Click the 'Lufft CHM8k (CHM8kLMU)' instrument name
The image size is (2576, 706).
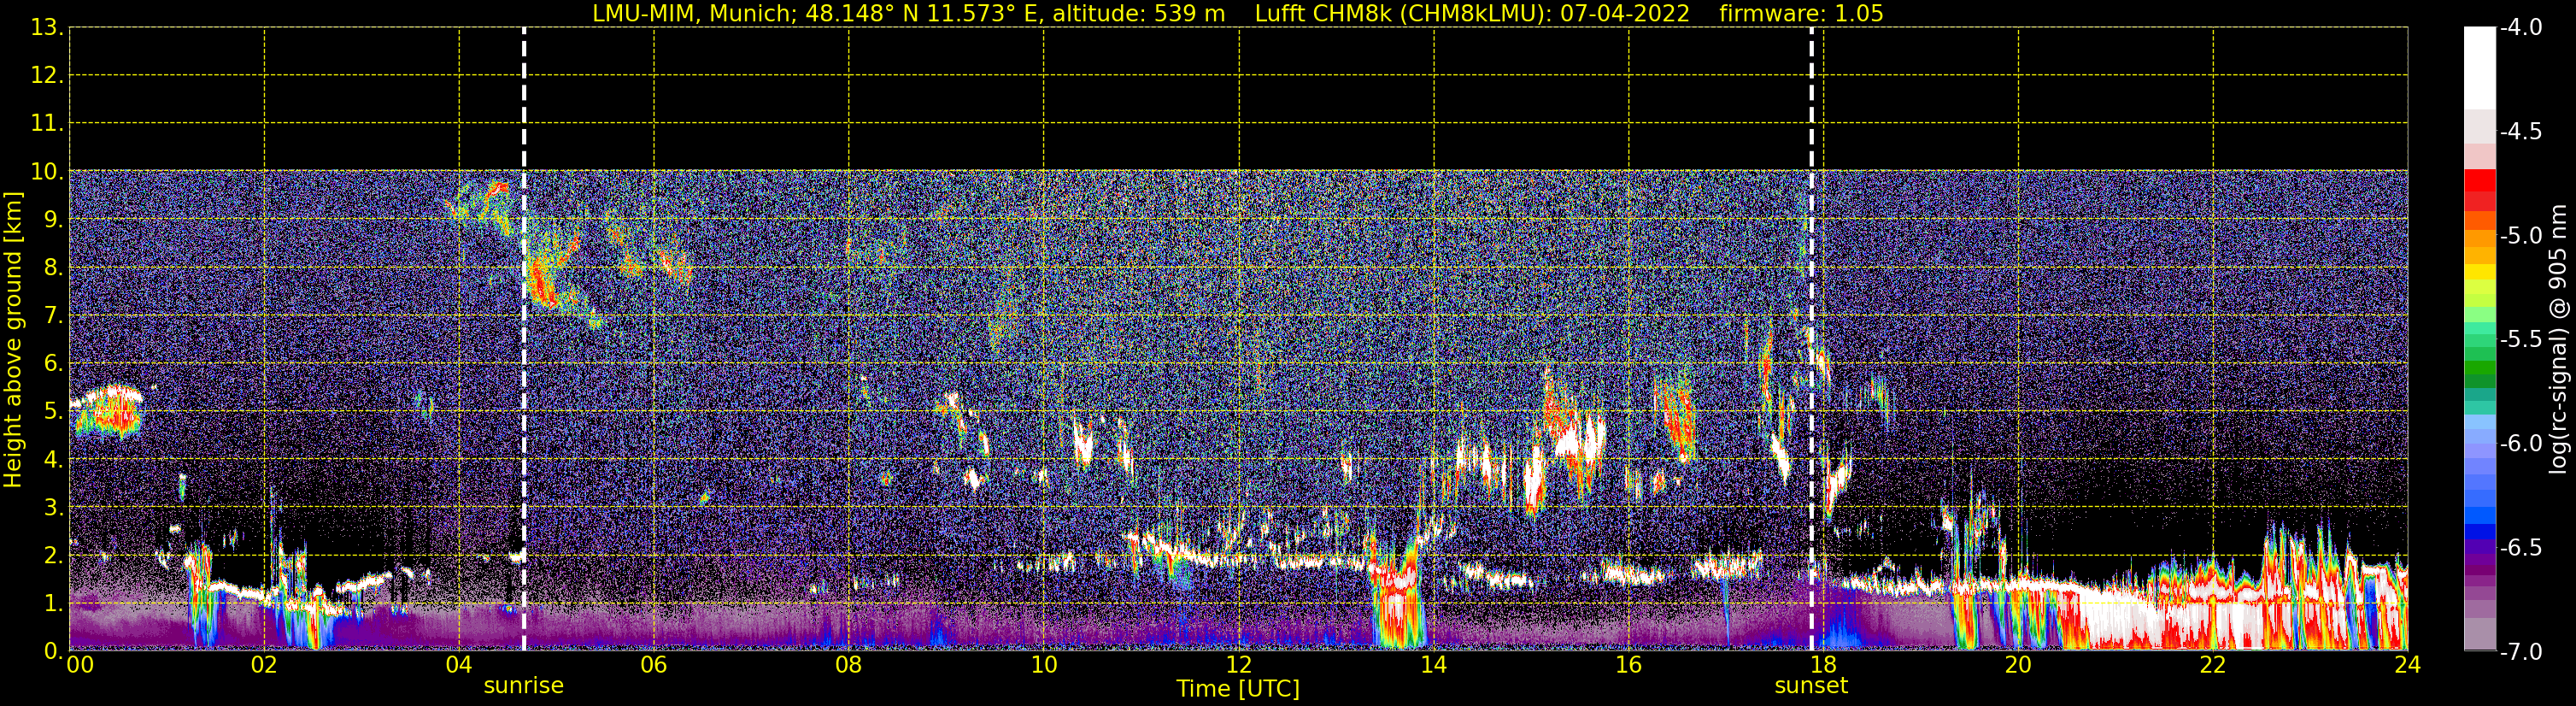click(1403, 14)
